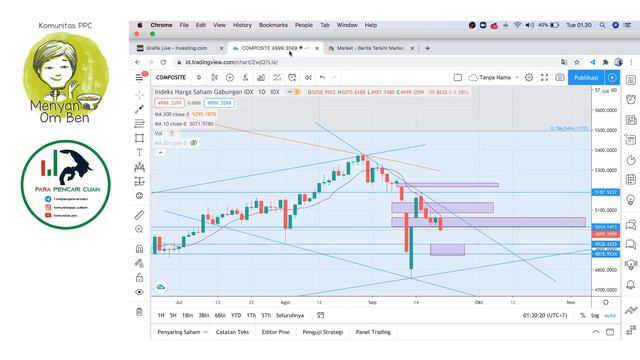
Task: Open the alerts alarm clock sidebar panel
Action: (631, 99)
